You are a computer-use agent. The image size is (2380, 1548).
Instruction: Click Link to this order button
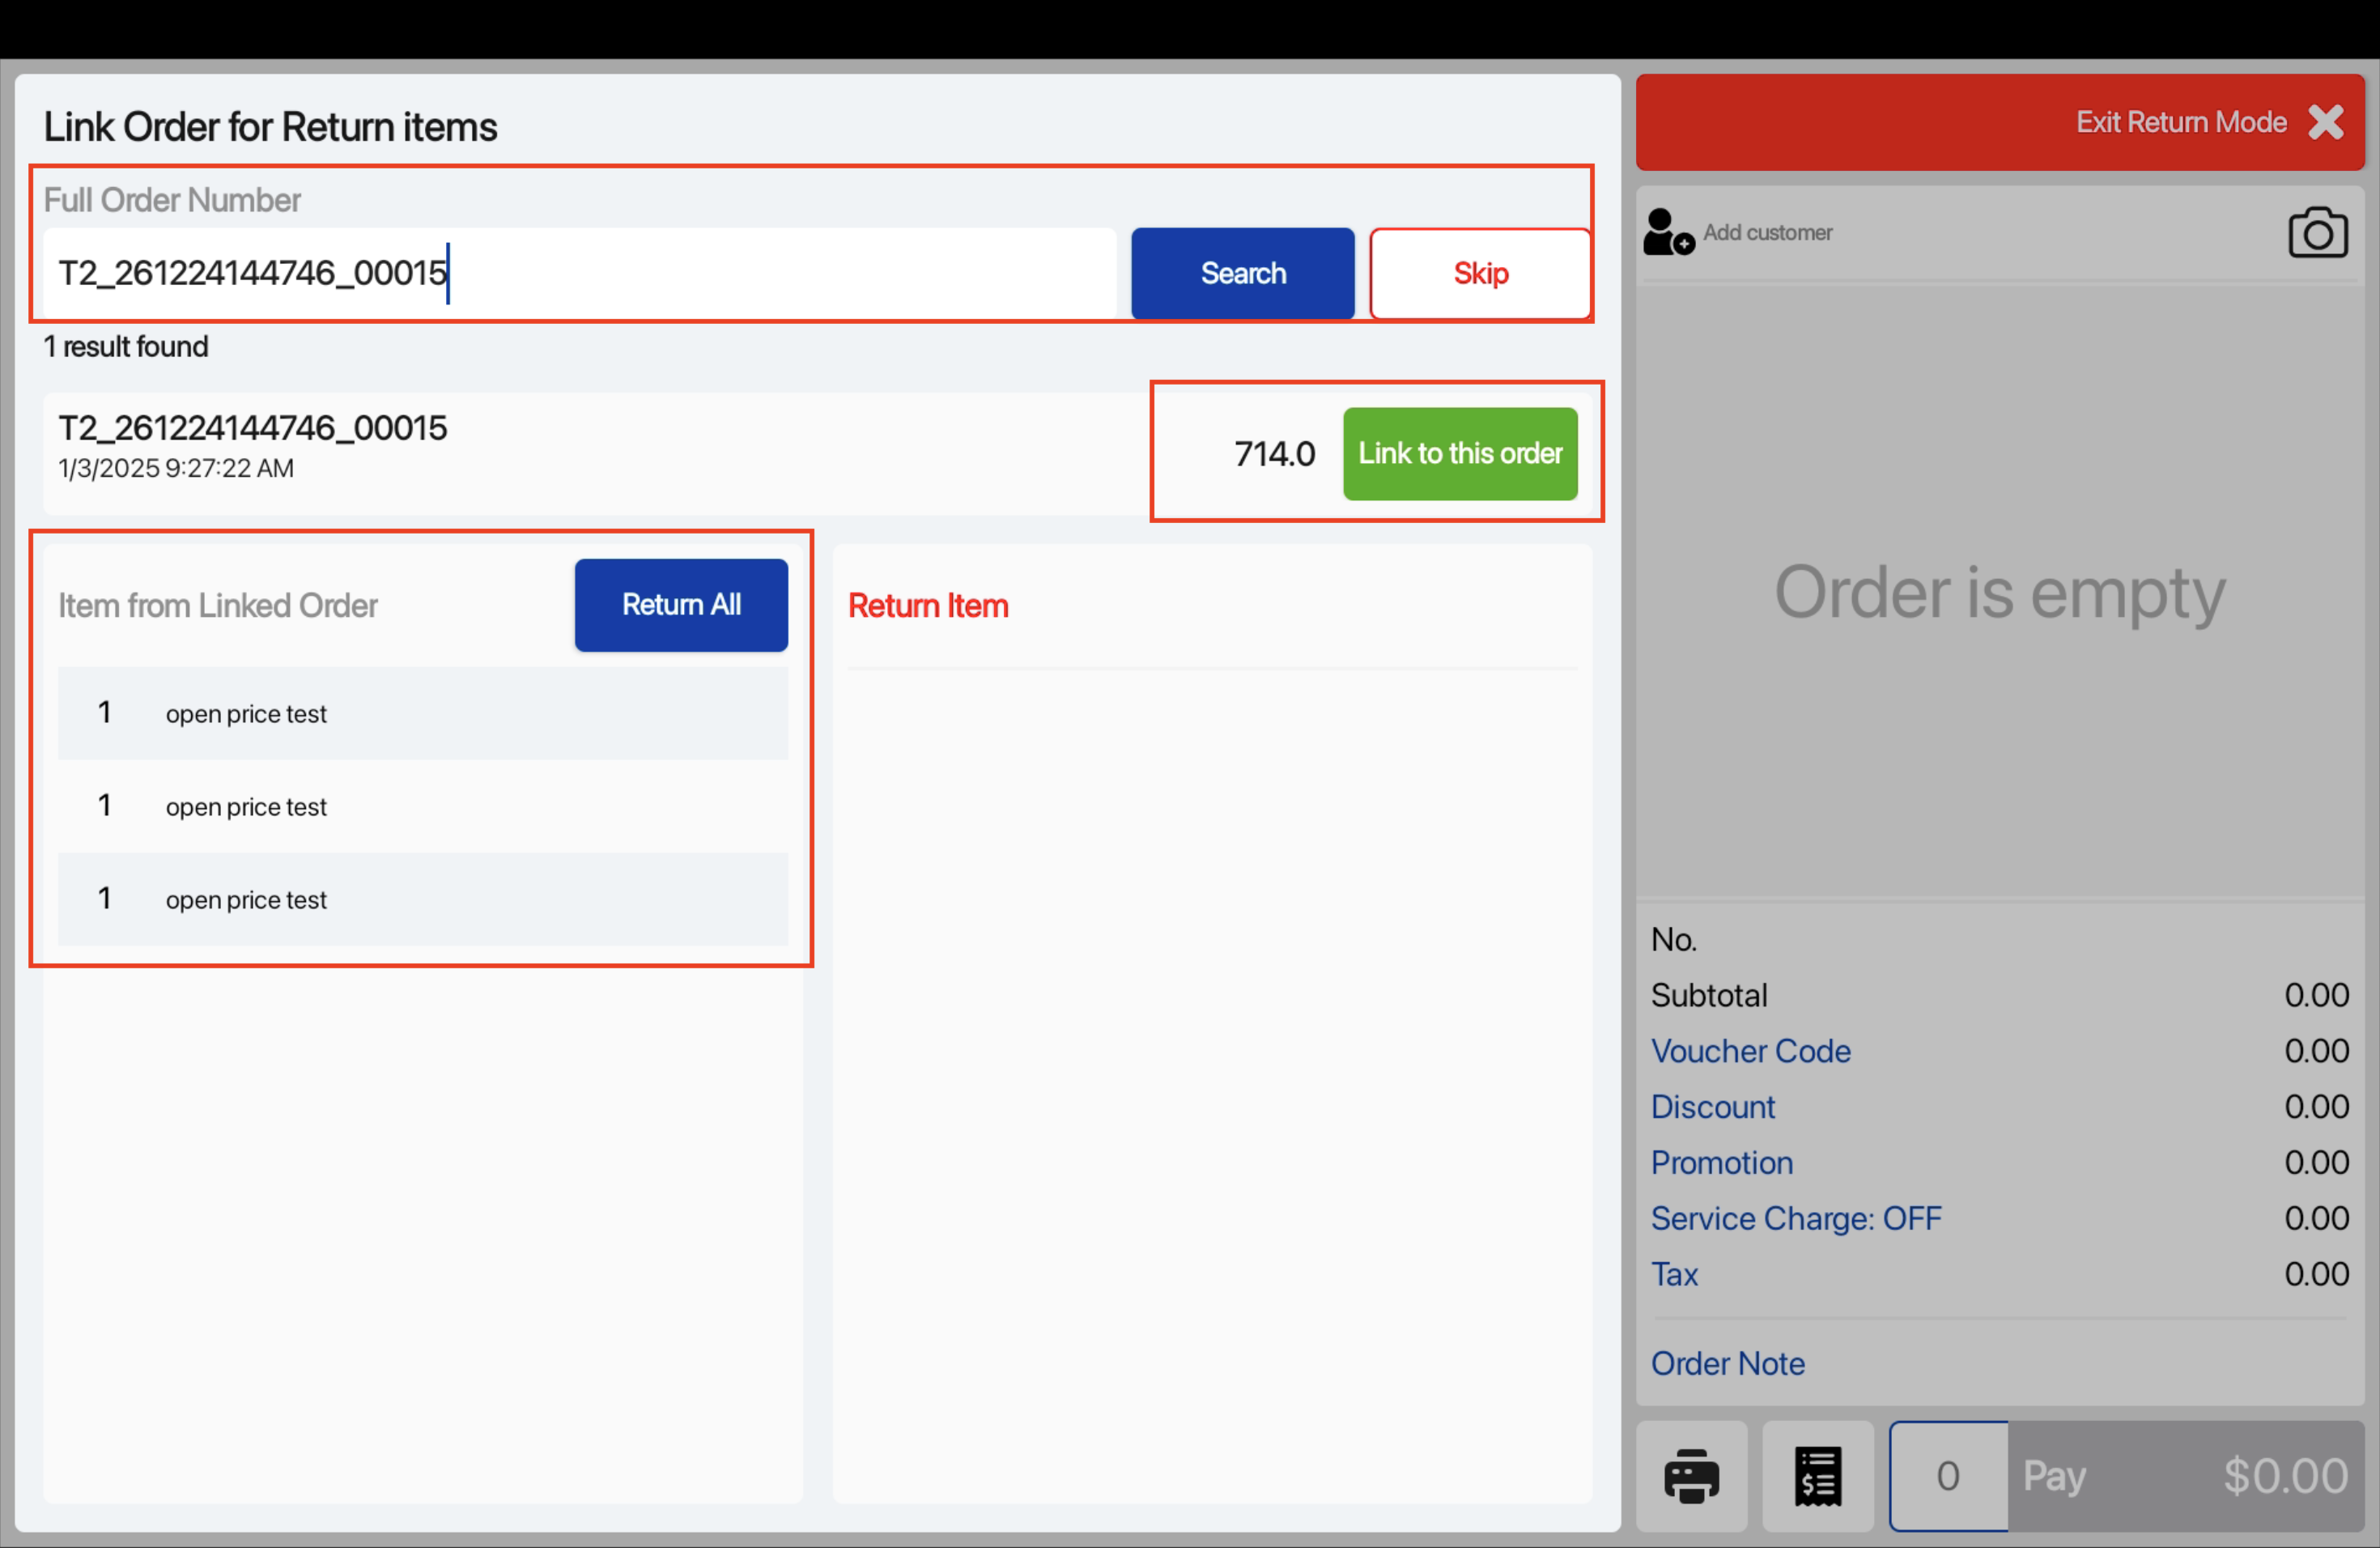(1459, 453)
